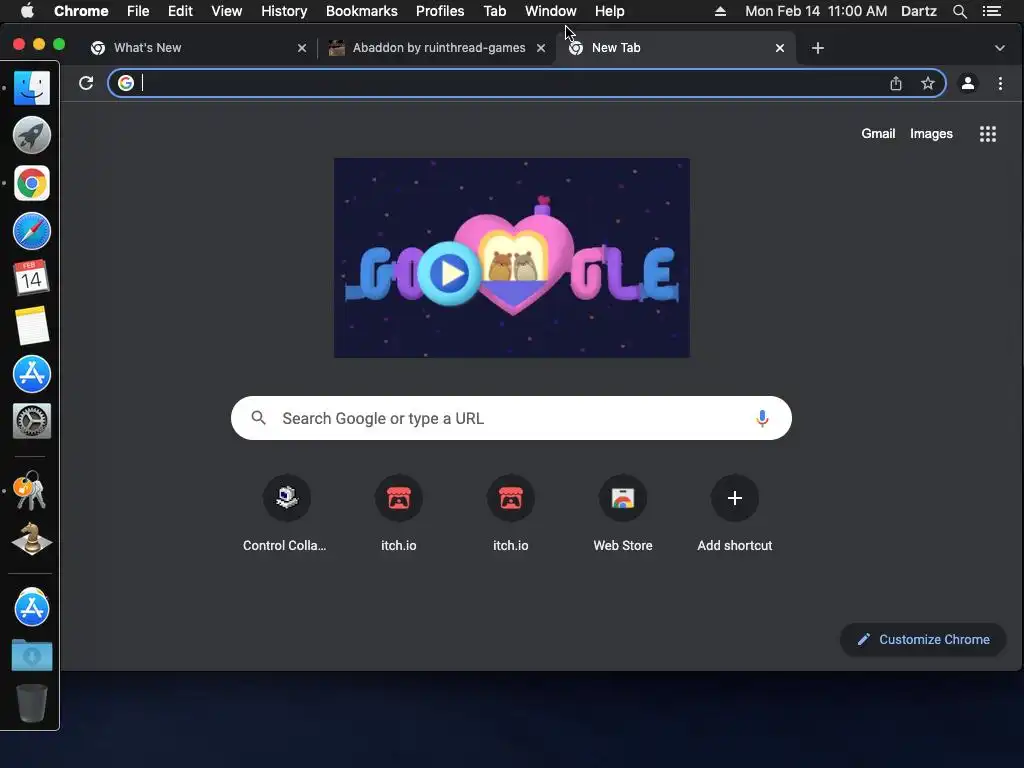
Task: Open the Images link
Action: 931,134
